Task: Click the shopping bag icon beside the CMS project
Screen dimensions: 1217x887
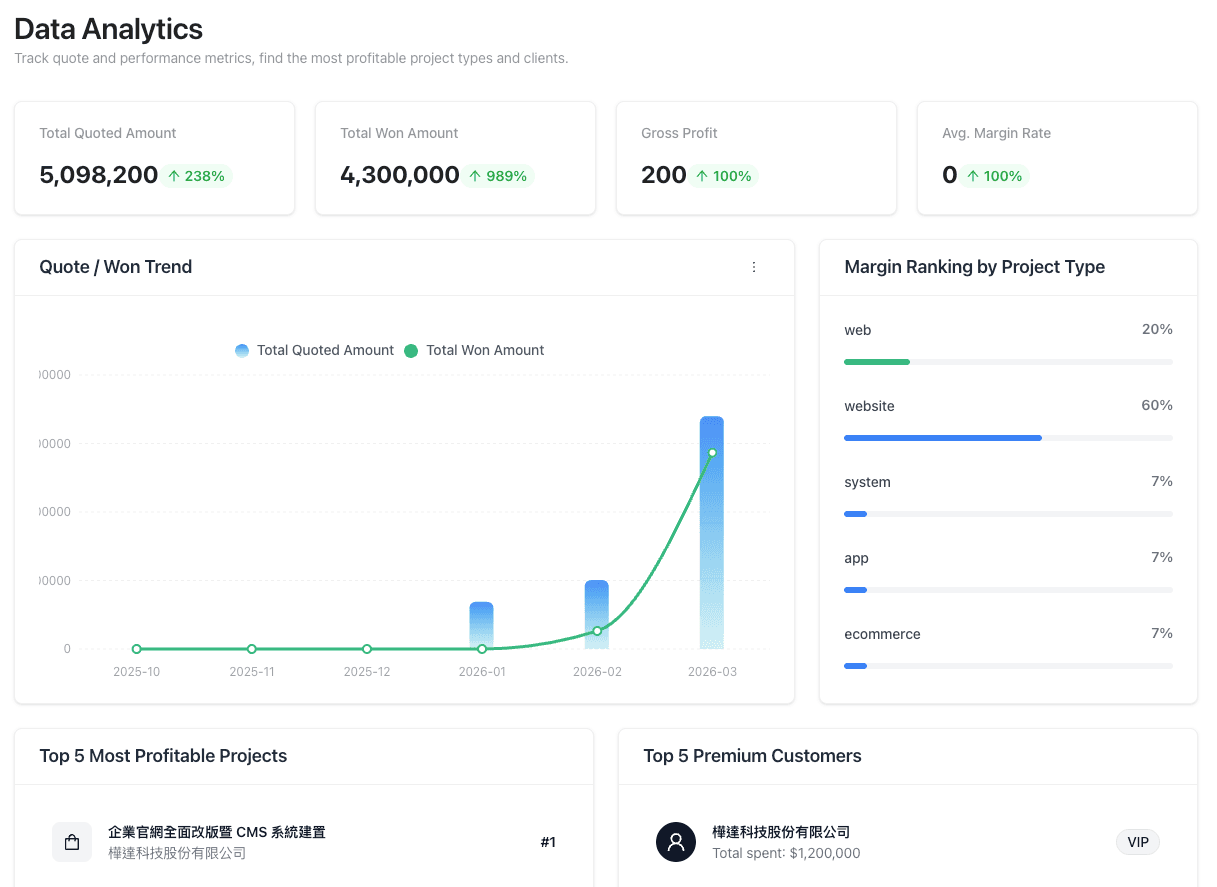Action: (x=72, y=842)
